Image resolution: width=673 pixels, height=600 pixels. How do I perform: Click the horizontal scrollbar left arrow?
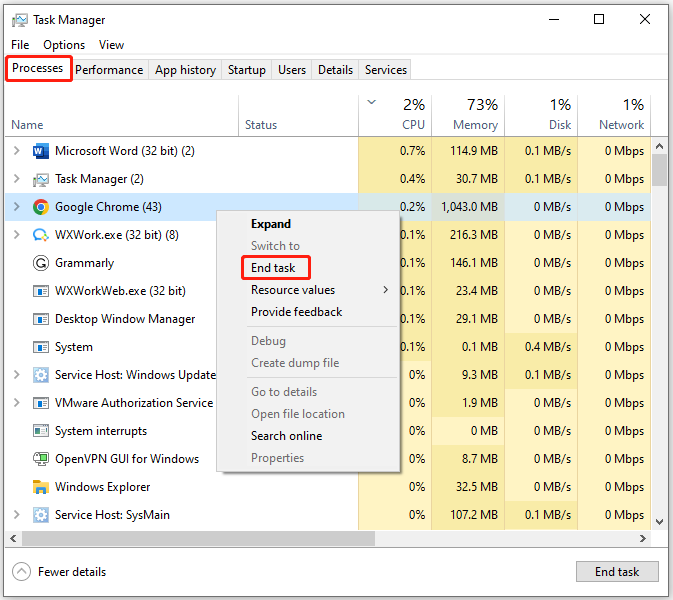coord(13,538)
